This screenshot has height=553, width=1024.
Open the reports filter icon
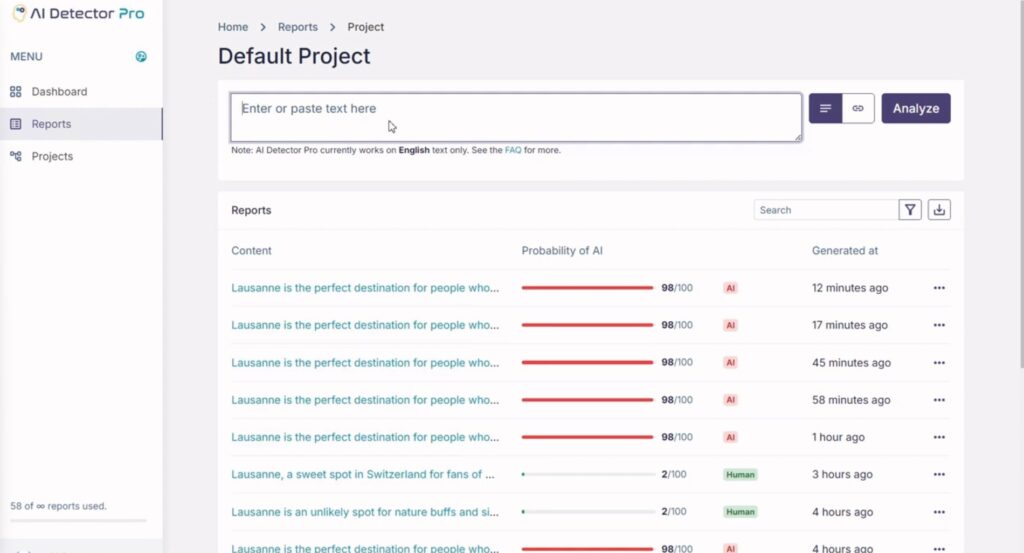910,210
